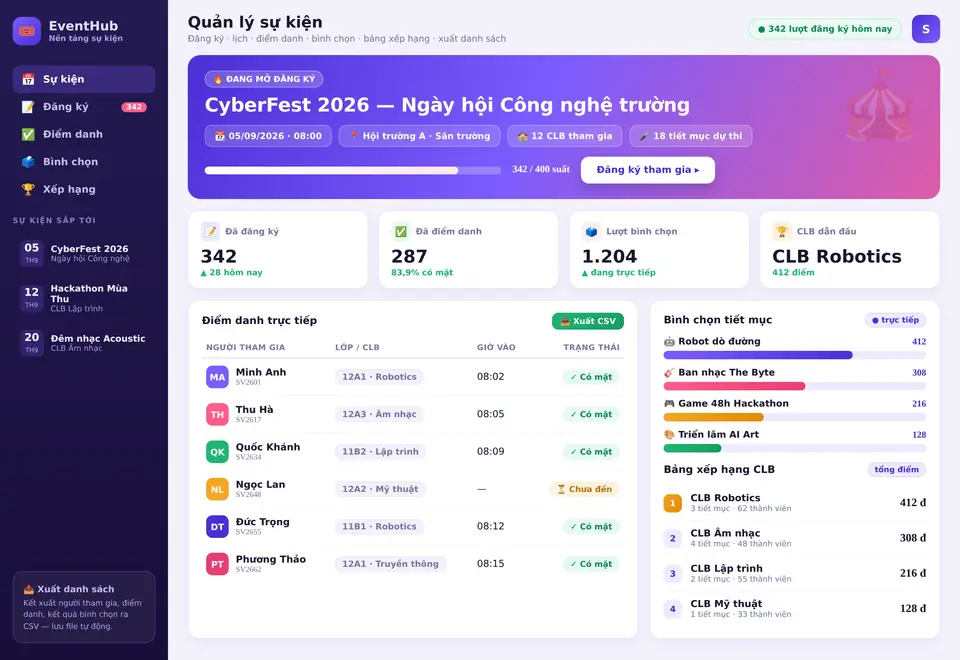Click the NGƯỜI THAM GIA column header
The height and width of the screenshot is (660, 960).
246,347
